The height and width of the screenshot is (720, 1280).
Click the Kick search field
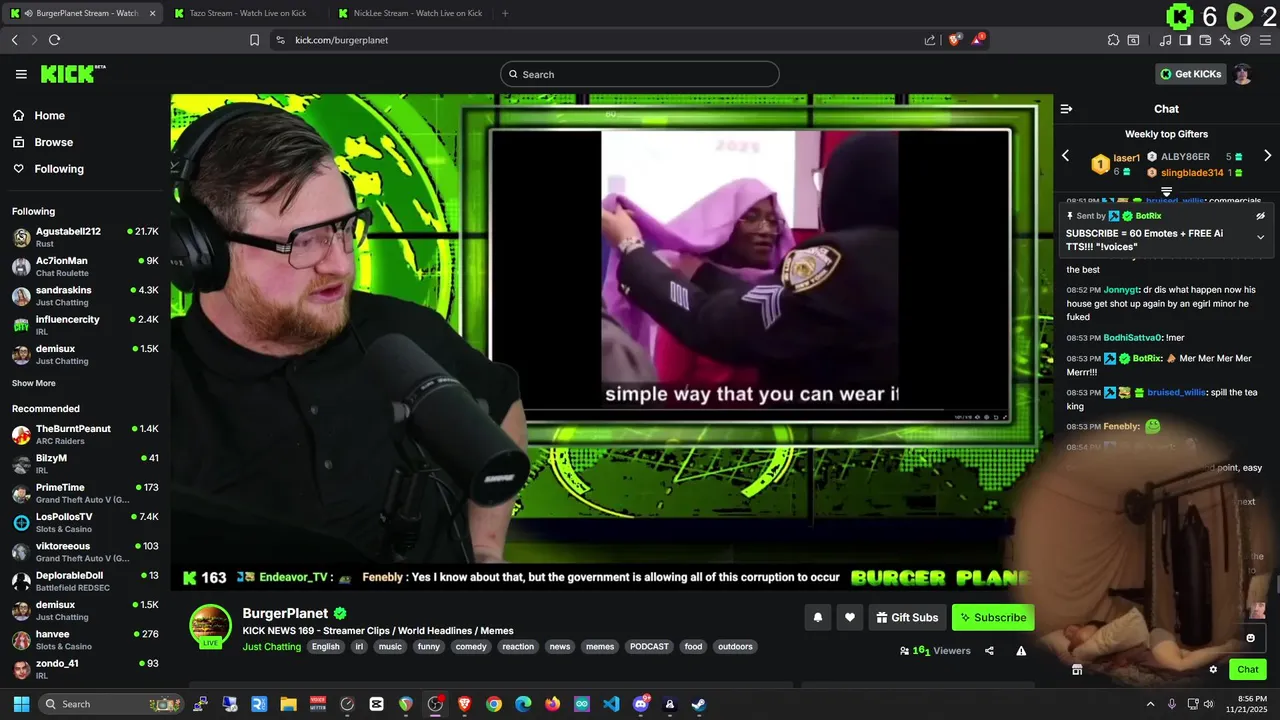pyautogui.click(x=640, y=74)
